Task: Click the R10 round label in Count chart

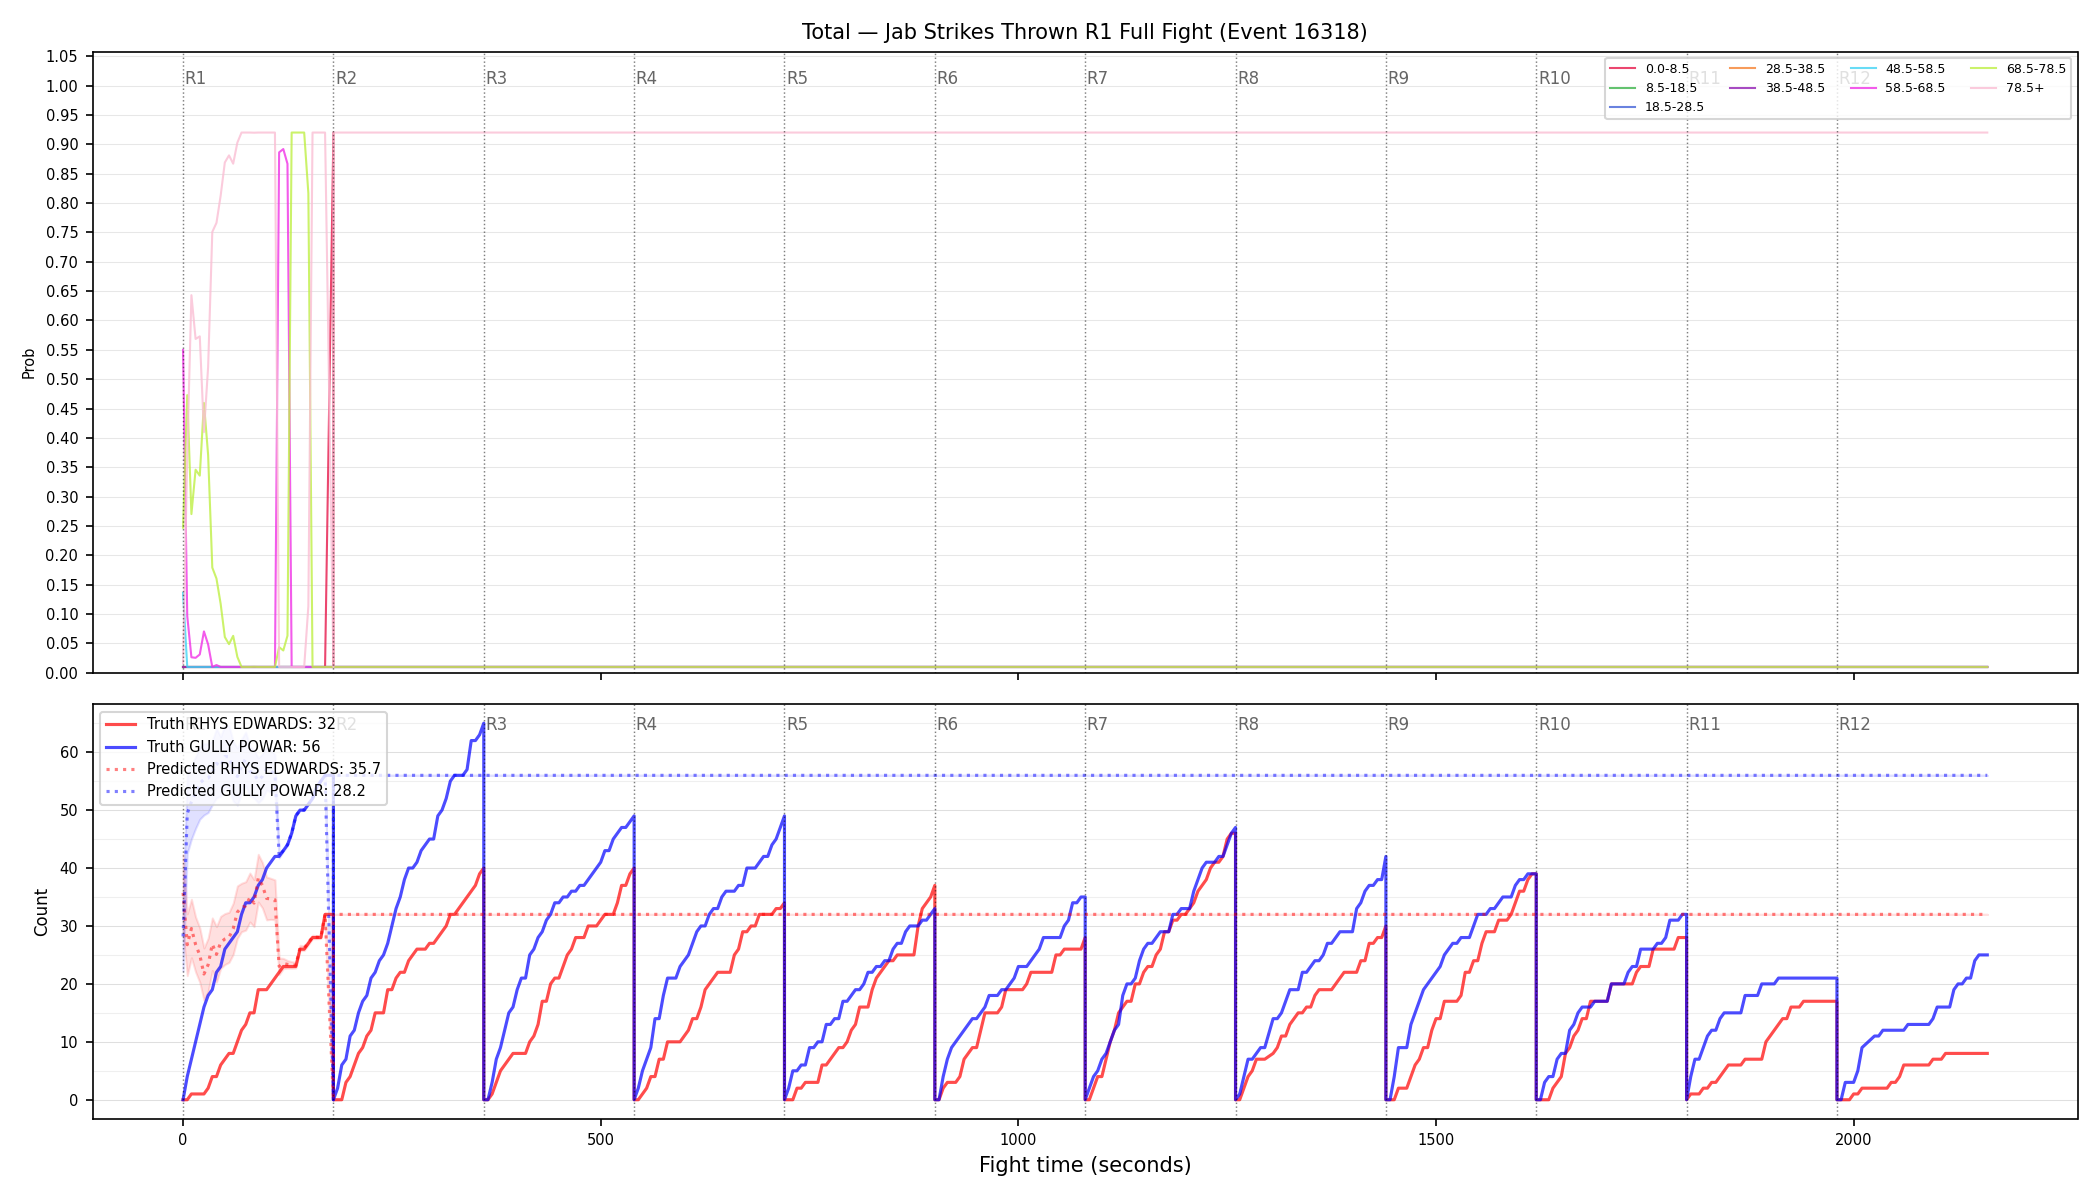Action: [x=1554, y=724]
